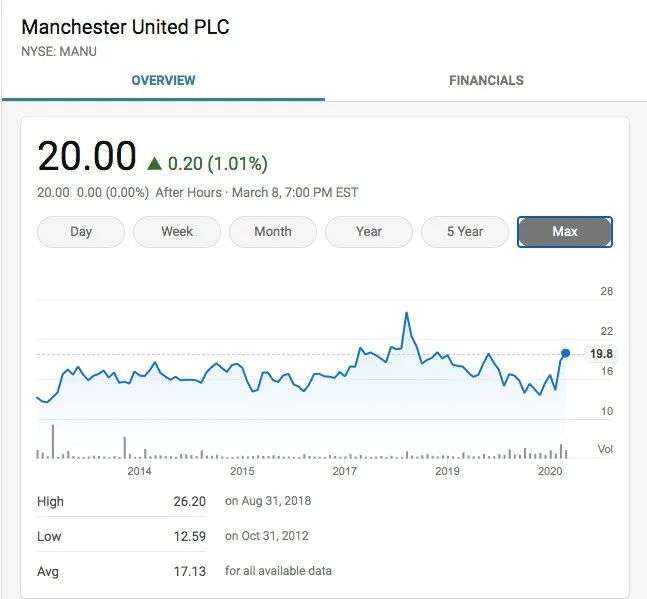
Task: Select the Day time range
Action: click(x=81, y=232)
